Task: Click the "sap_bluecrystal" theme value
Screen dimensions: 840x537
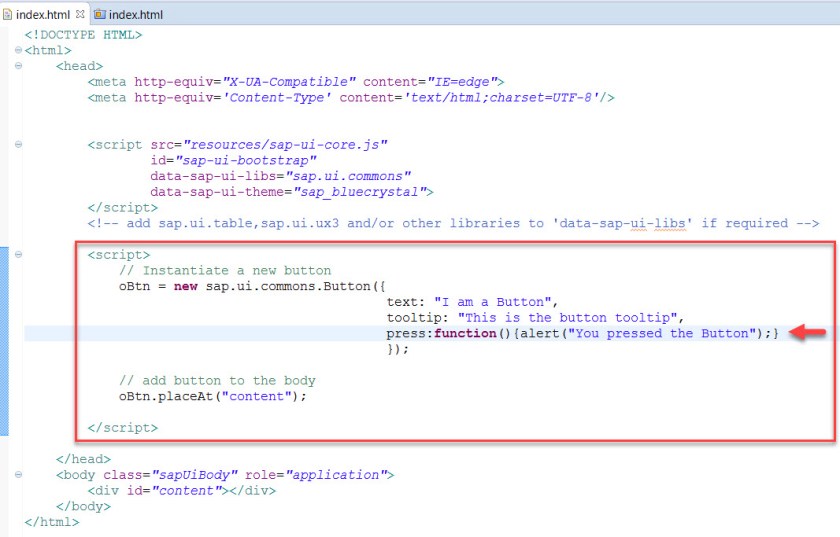Action: point(360,192)
